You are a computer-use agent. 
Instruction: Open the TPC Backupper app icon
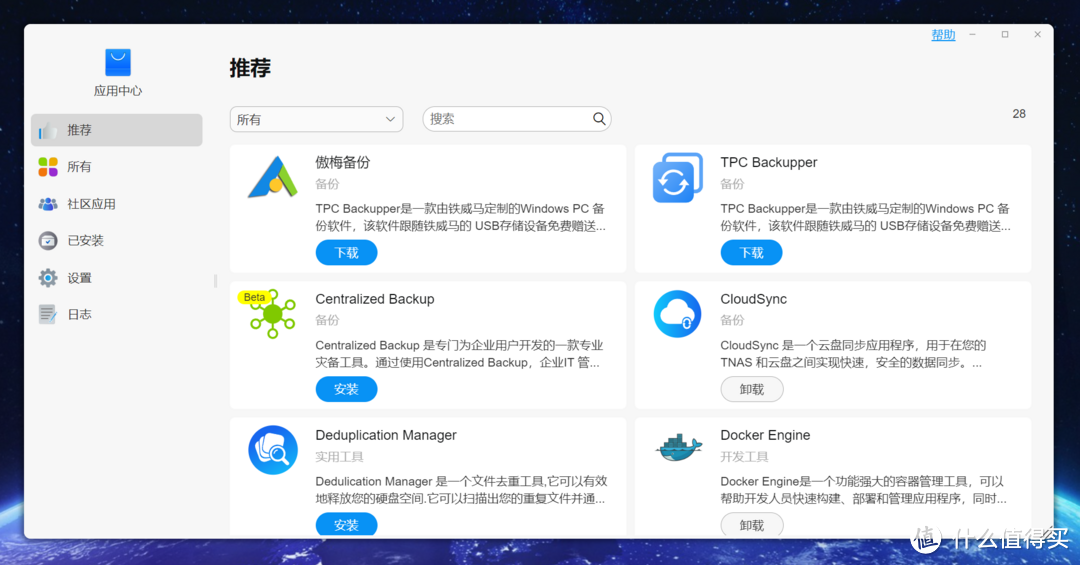tap(677, 178)
